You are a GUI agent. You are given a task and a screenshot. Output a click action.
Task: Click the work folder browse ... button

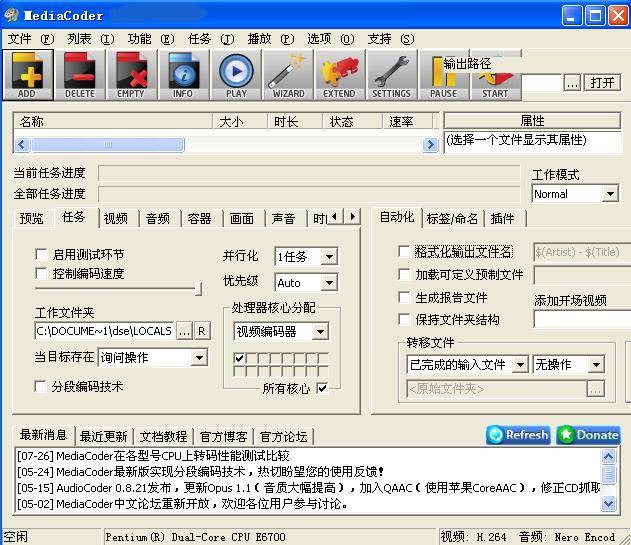click(x=184, y=331)
